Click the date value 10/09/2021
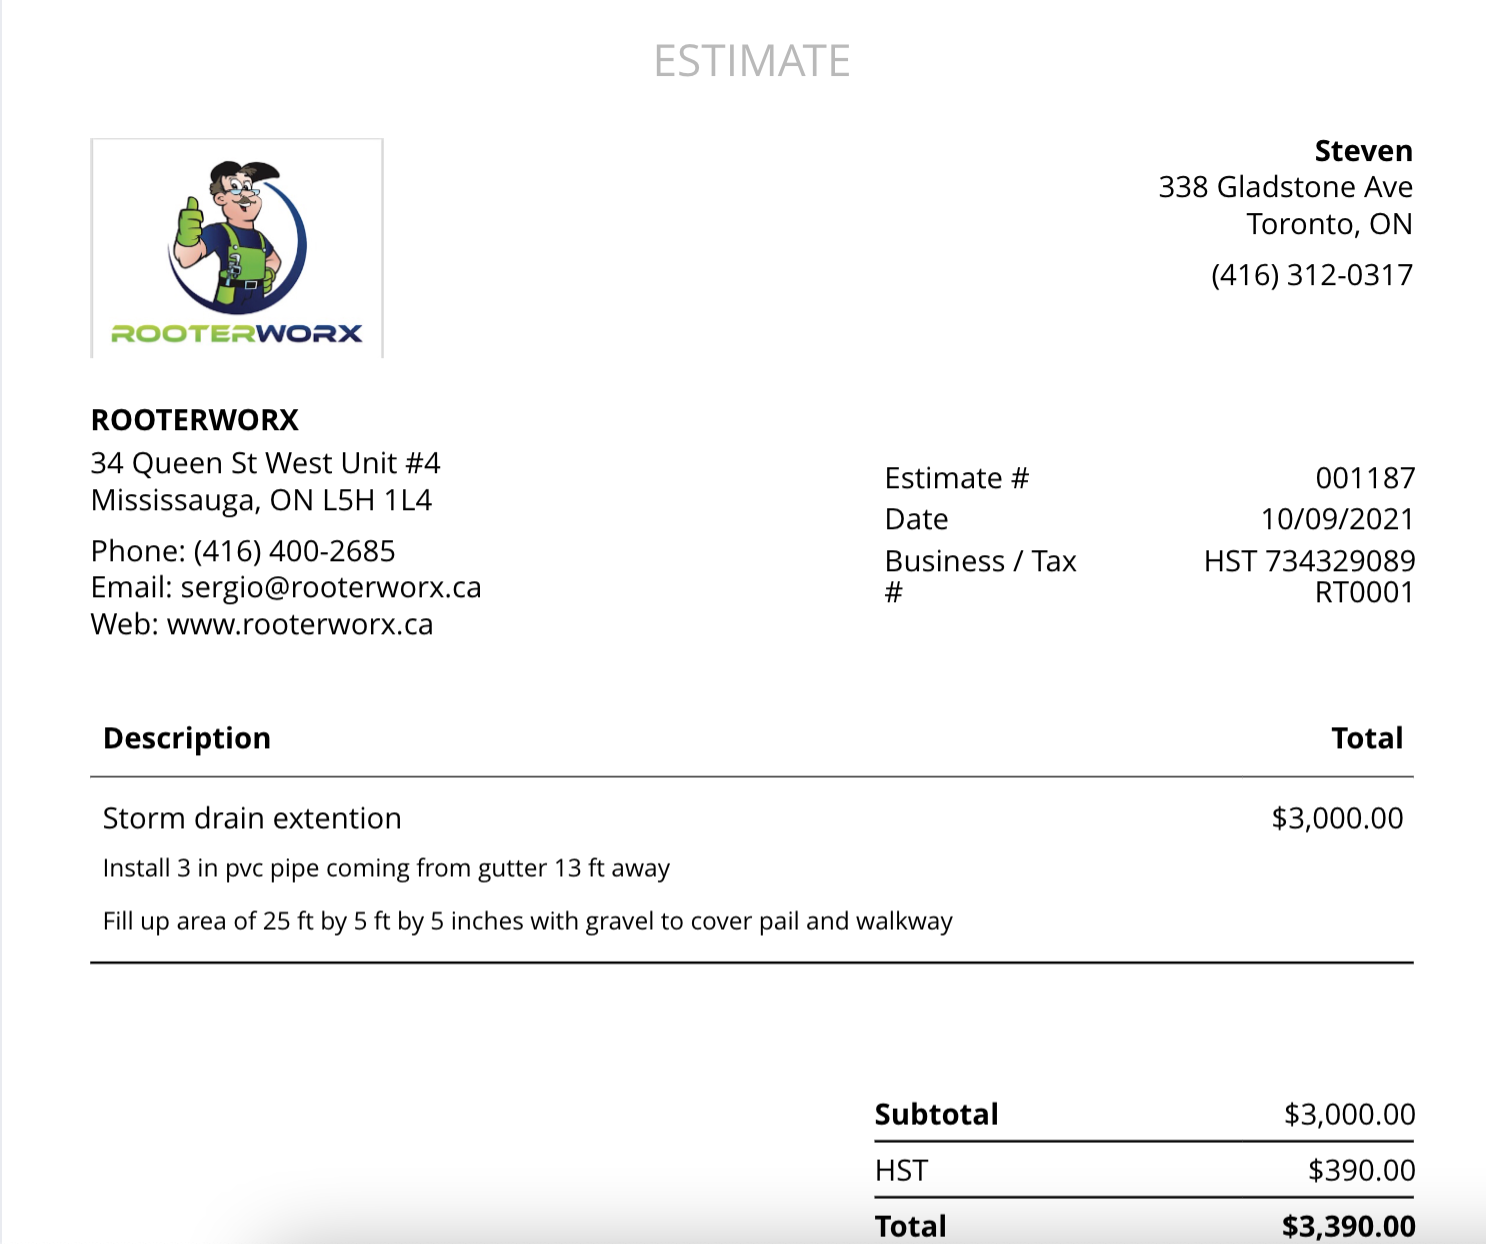The image size is (1486, 1244). pyautogui.click(x=1337, y=520)
